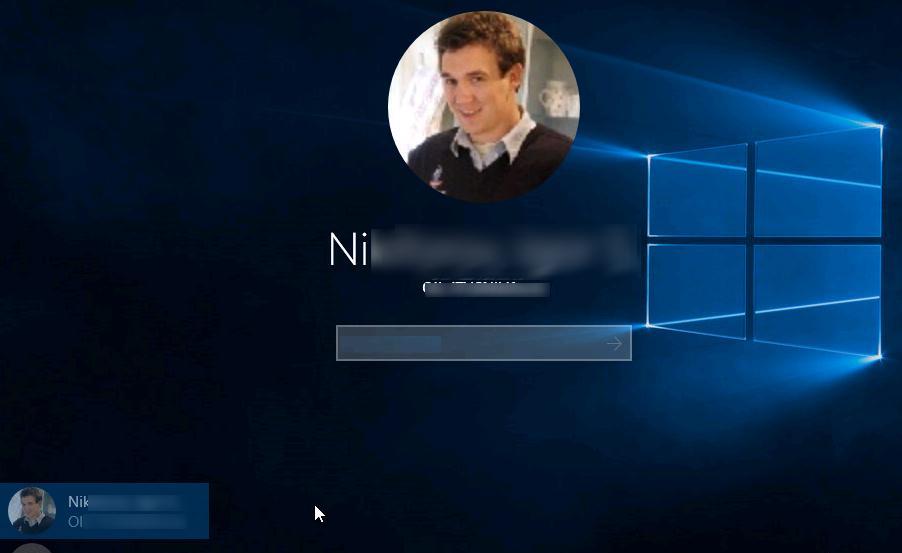Viewport: 902px width, 553px height.
Task: Click the lower-right pane of the Windows logo
Action: point(817,298)
